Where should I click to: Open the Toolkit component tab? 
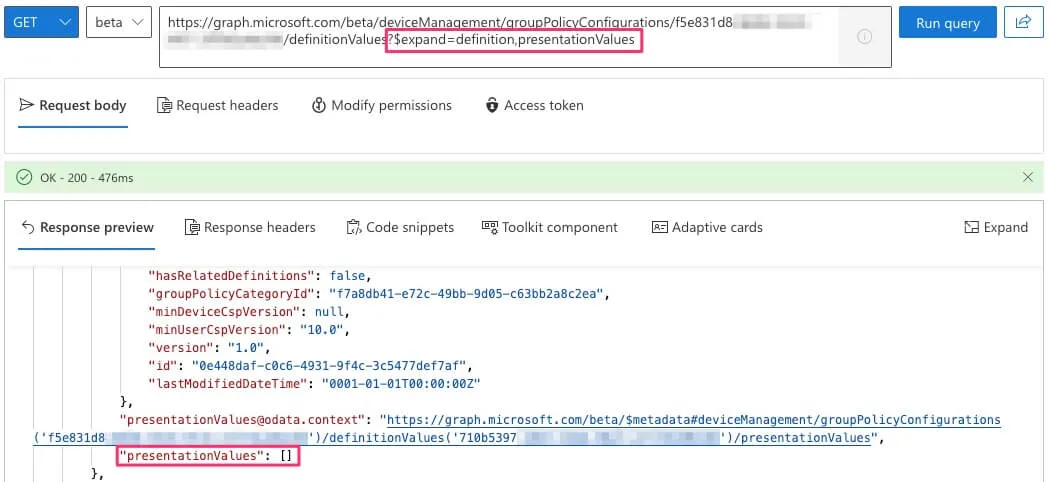click(x=550, y=227)
